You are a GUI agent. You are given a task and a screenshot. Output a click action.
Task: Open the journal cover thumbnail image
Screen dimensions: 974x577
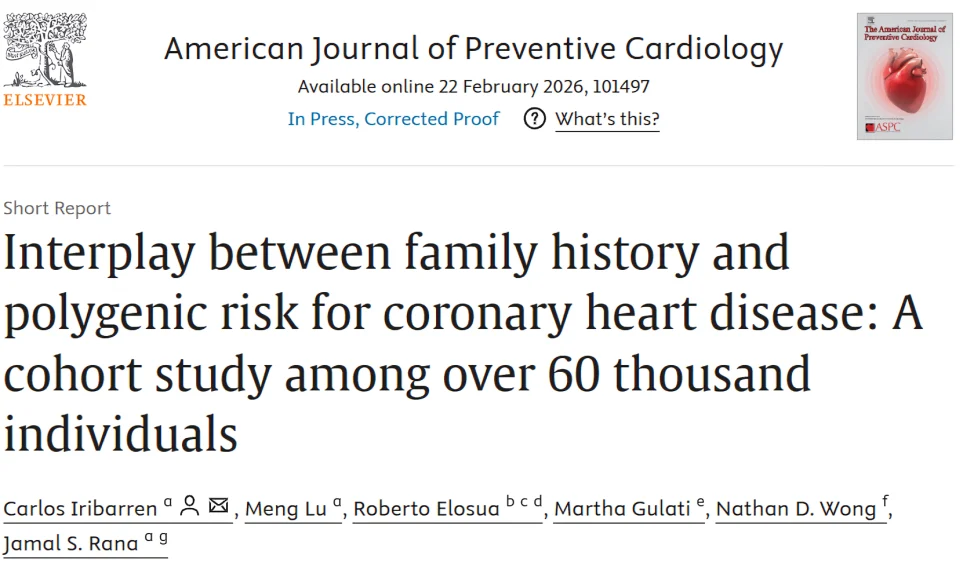[x=903, y=75]
